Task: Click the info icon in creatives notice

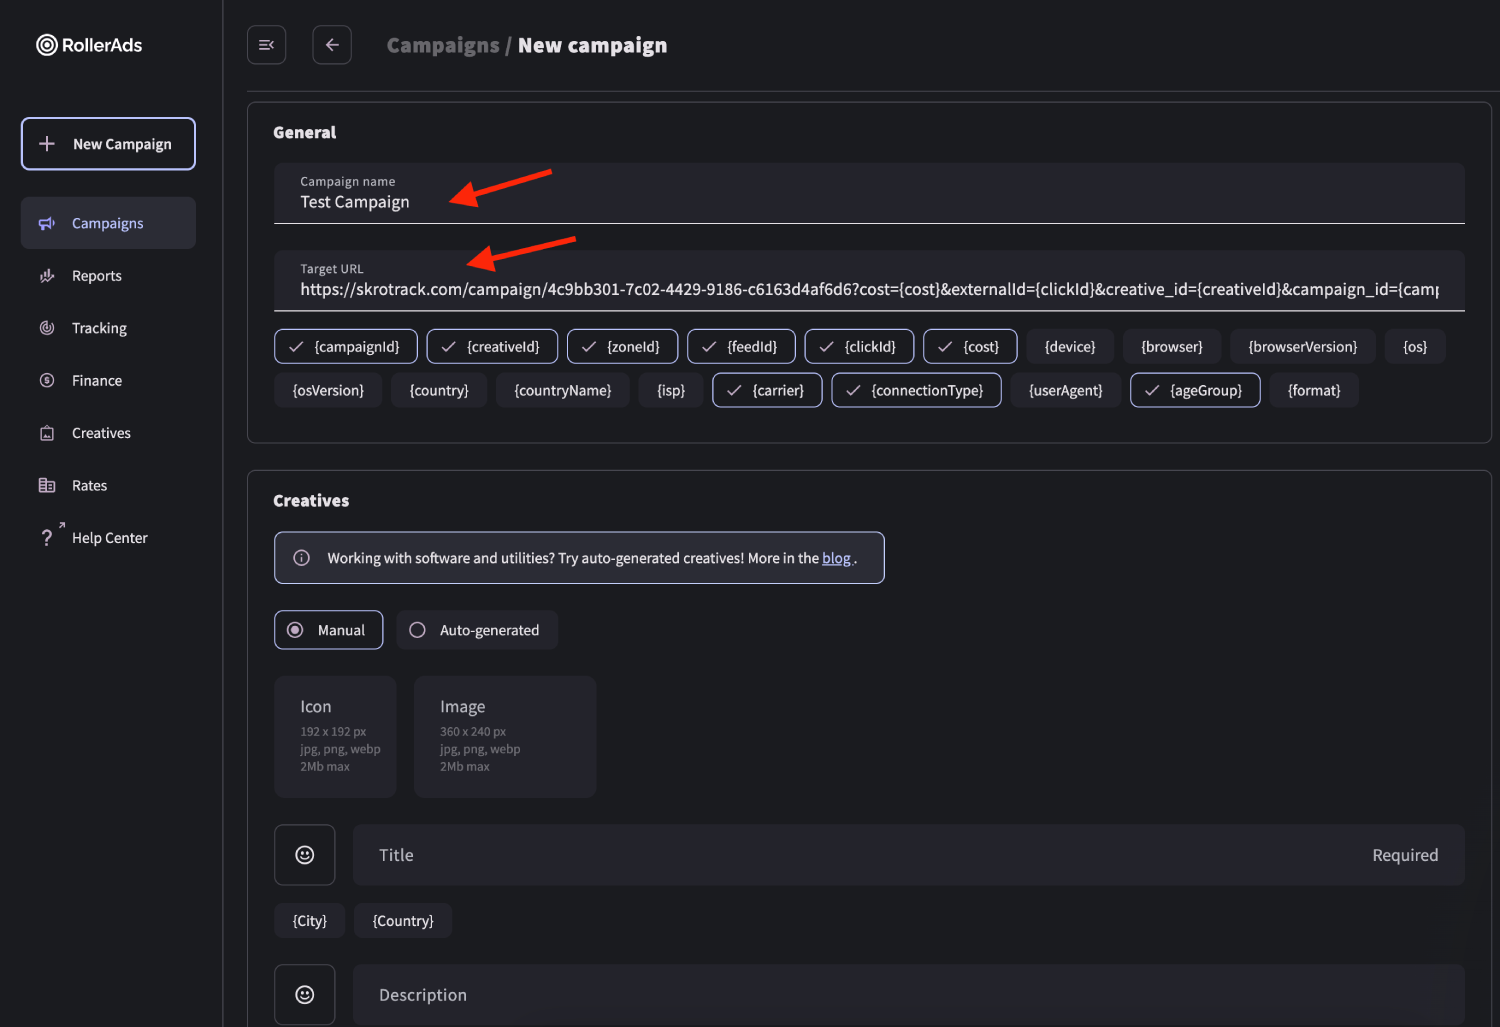Action: 301,558
